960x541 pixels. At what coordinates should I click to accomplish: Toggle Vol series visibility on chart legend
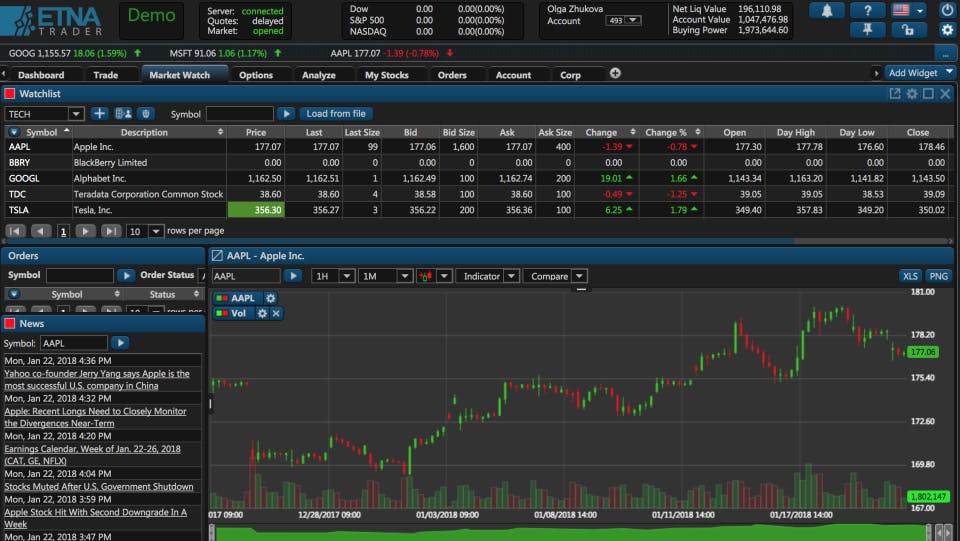(222, 313)
